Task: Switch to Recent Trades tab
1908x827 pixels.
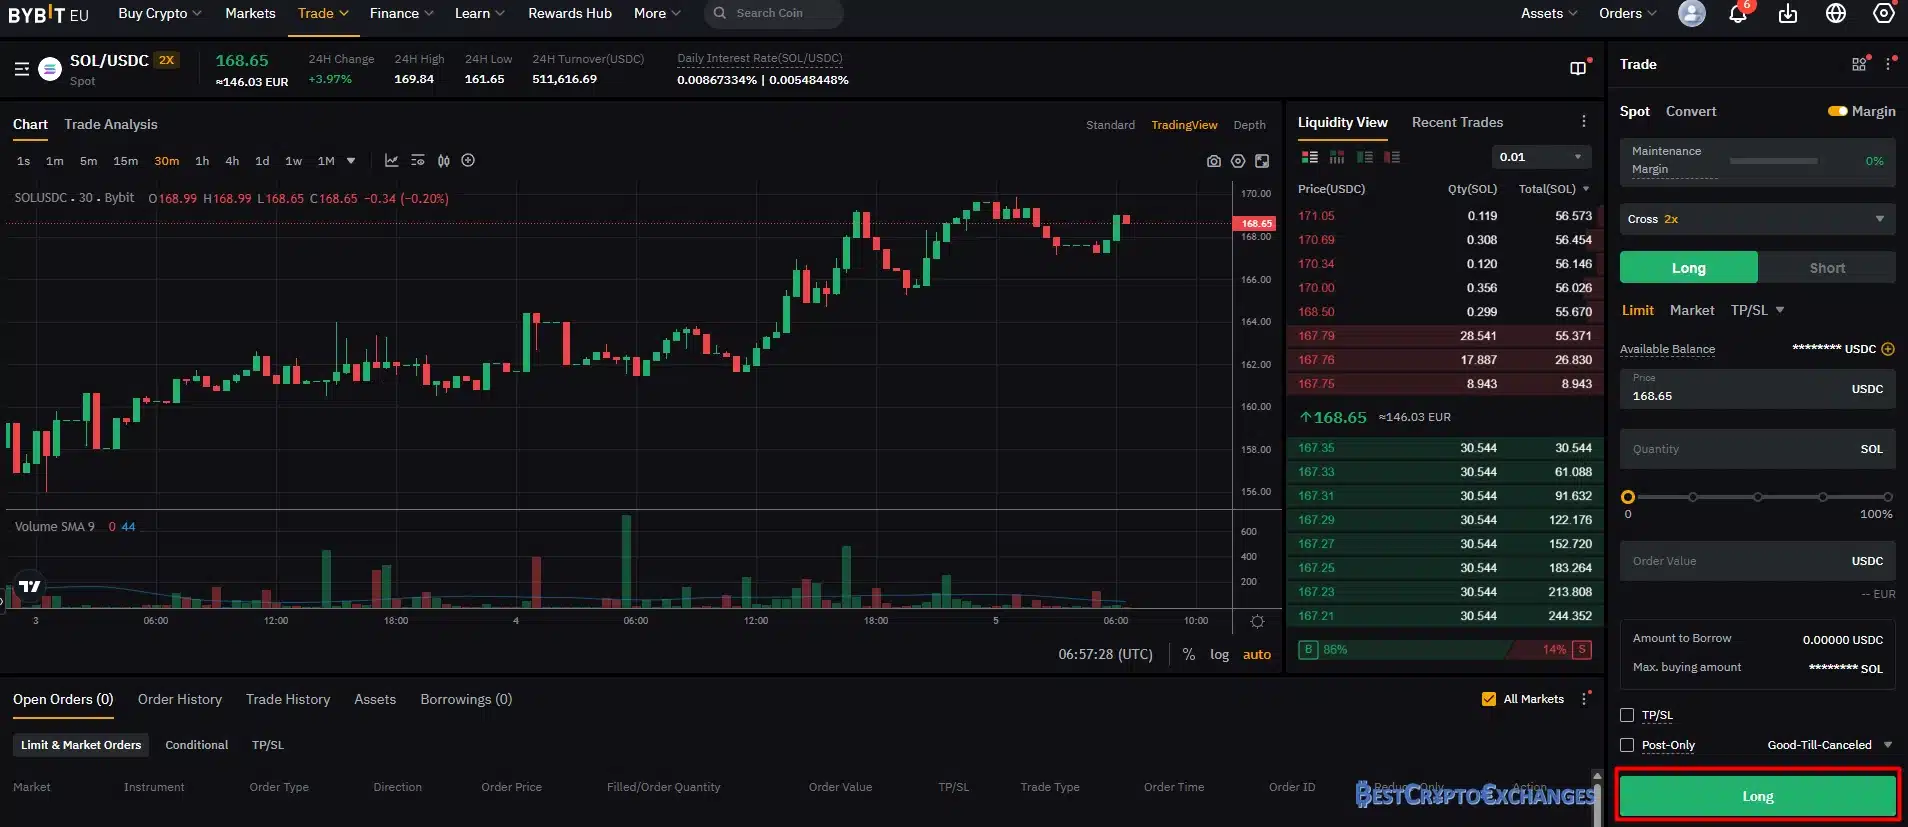Action: pyautogui.click(x=1457, y=122)
